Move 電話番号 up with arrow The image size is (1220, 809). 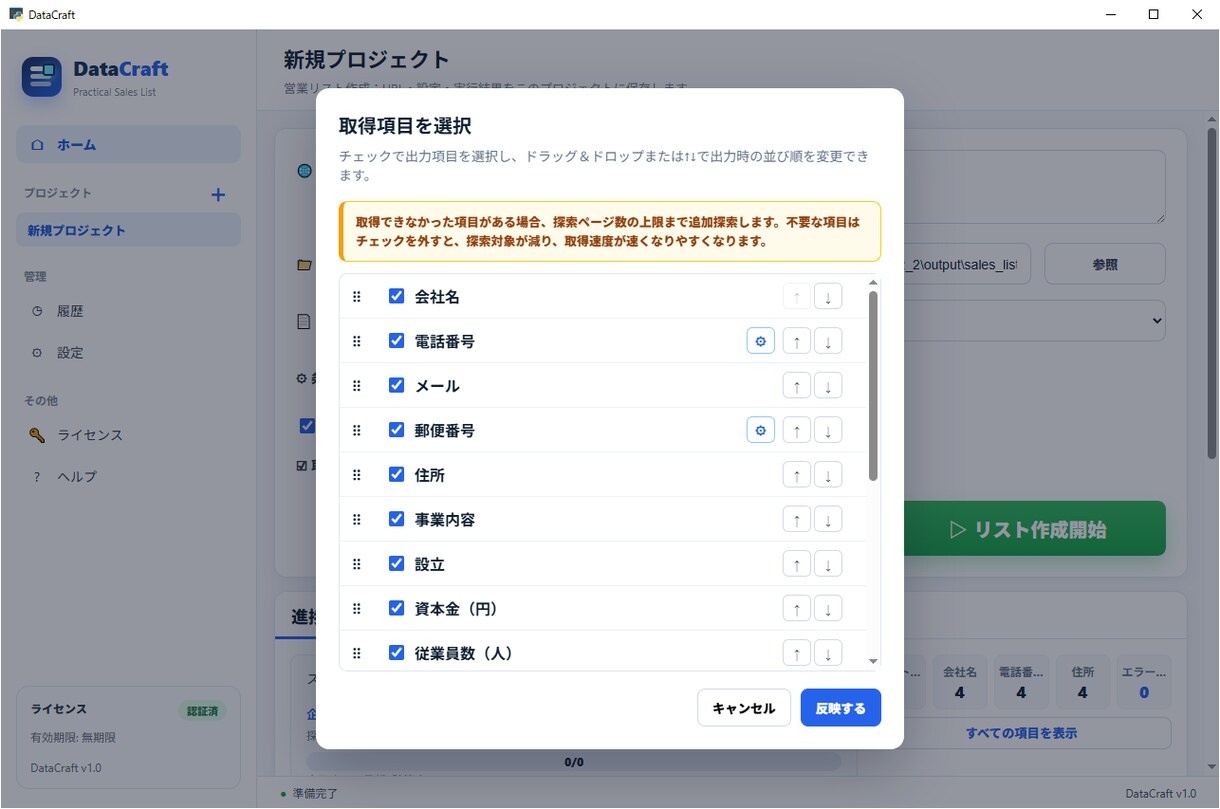tap(796, 341)
